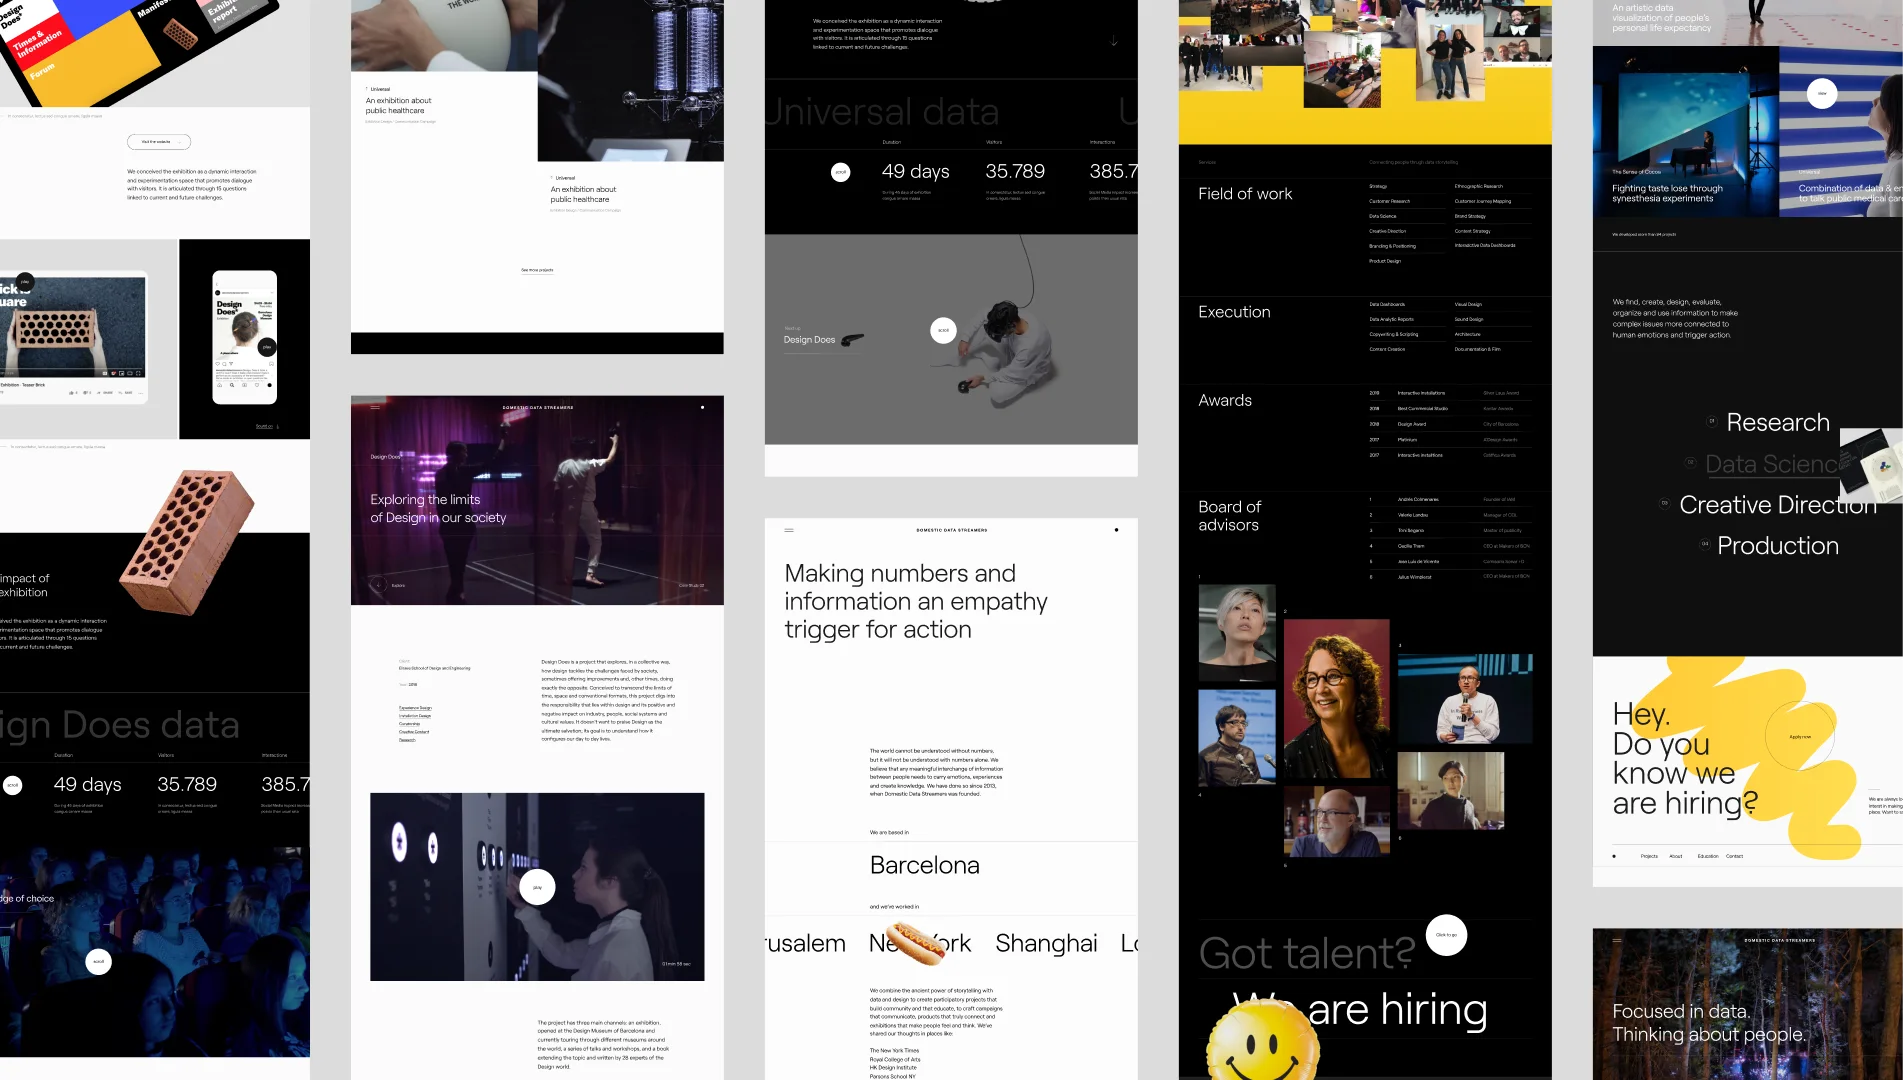The width and height of the screenshot is (1903, 1080).
Task: Open the speaker holding microphone photo
Action: coord(1465,699)
